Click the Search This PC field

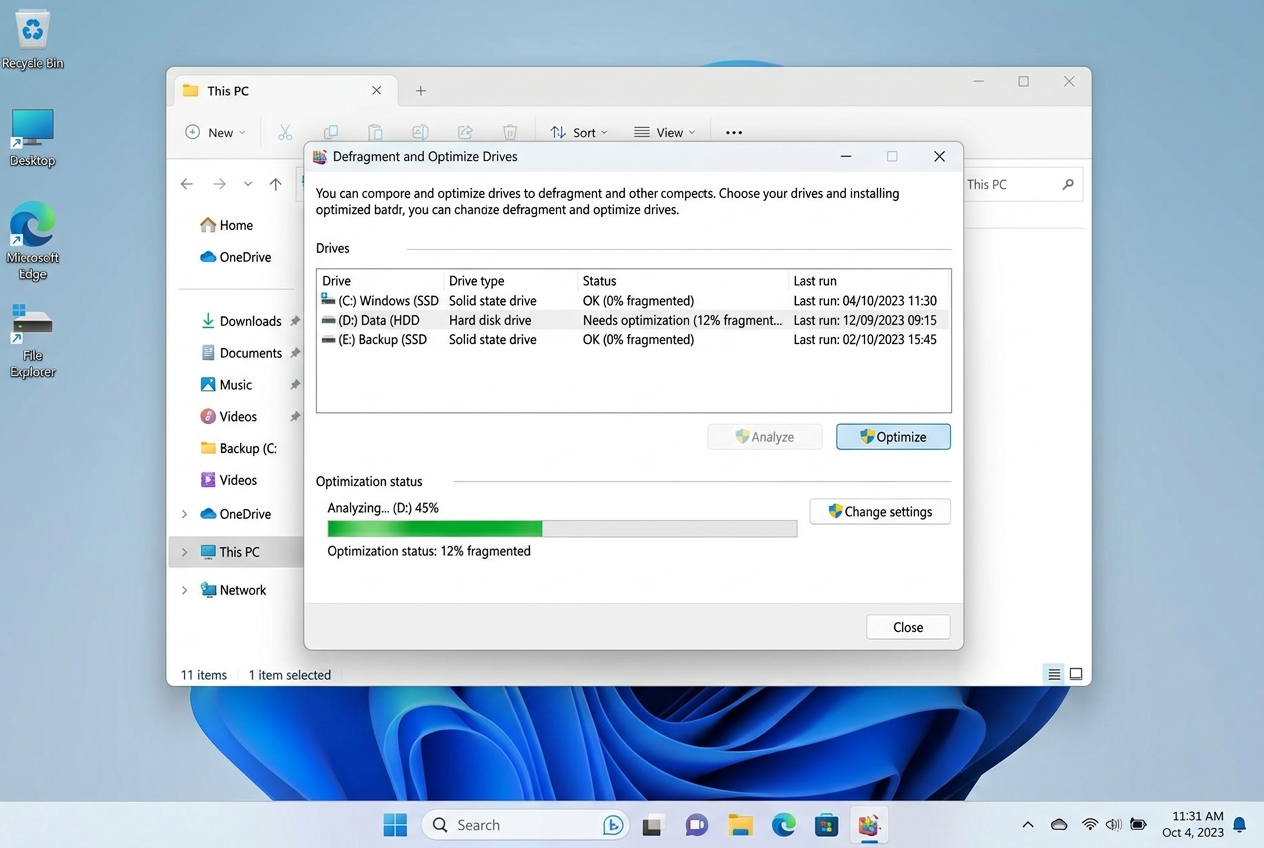coord(1022,184)
